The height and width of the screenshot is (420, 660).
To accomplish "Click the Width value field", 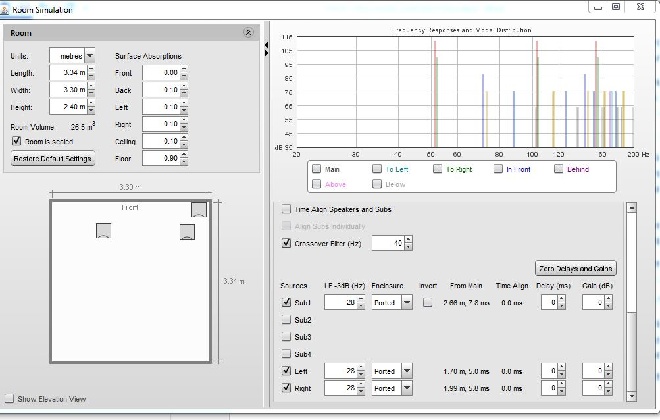I will [x=68, y=90].
